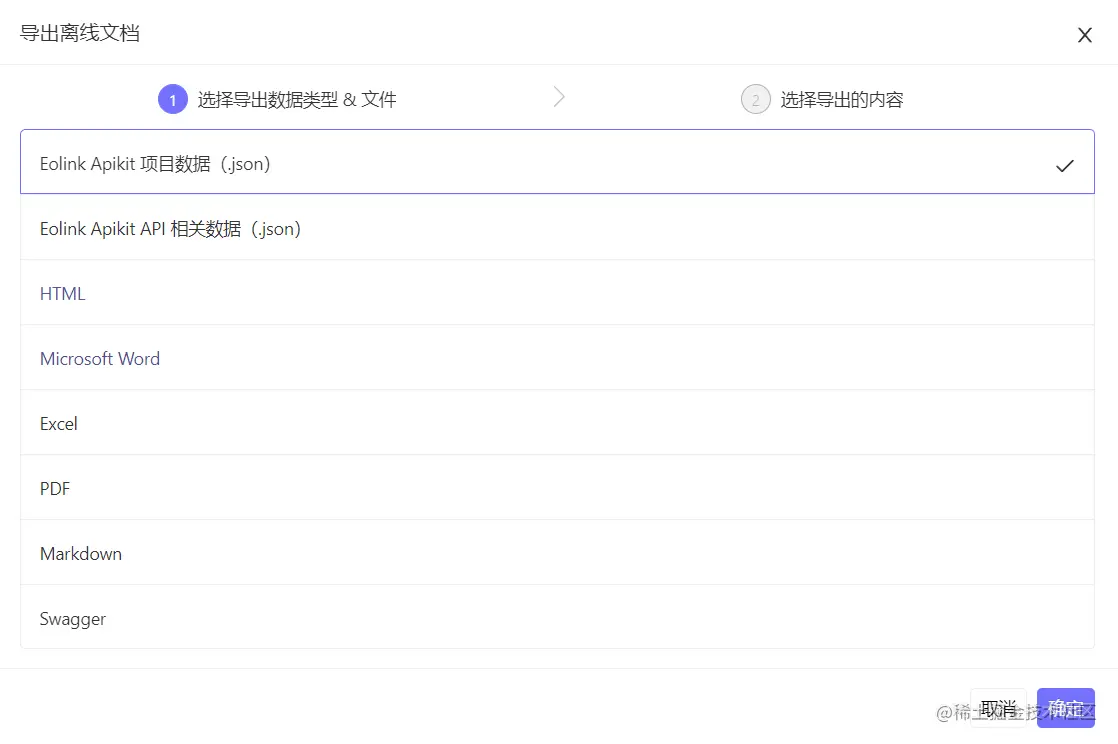Choose Excel export format
The height and width of the screenshot is (744, 1118).
click(557, 423)
